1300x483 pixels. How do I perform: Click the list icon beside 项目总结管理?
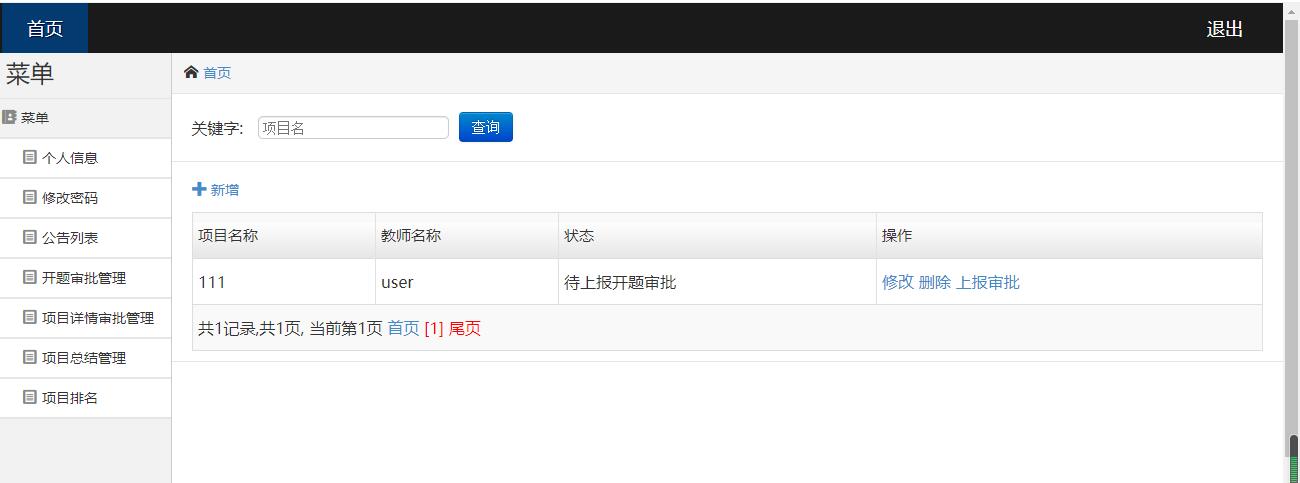pos(30,357)
